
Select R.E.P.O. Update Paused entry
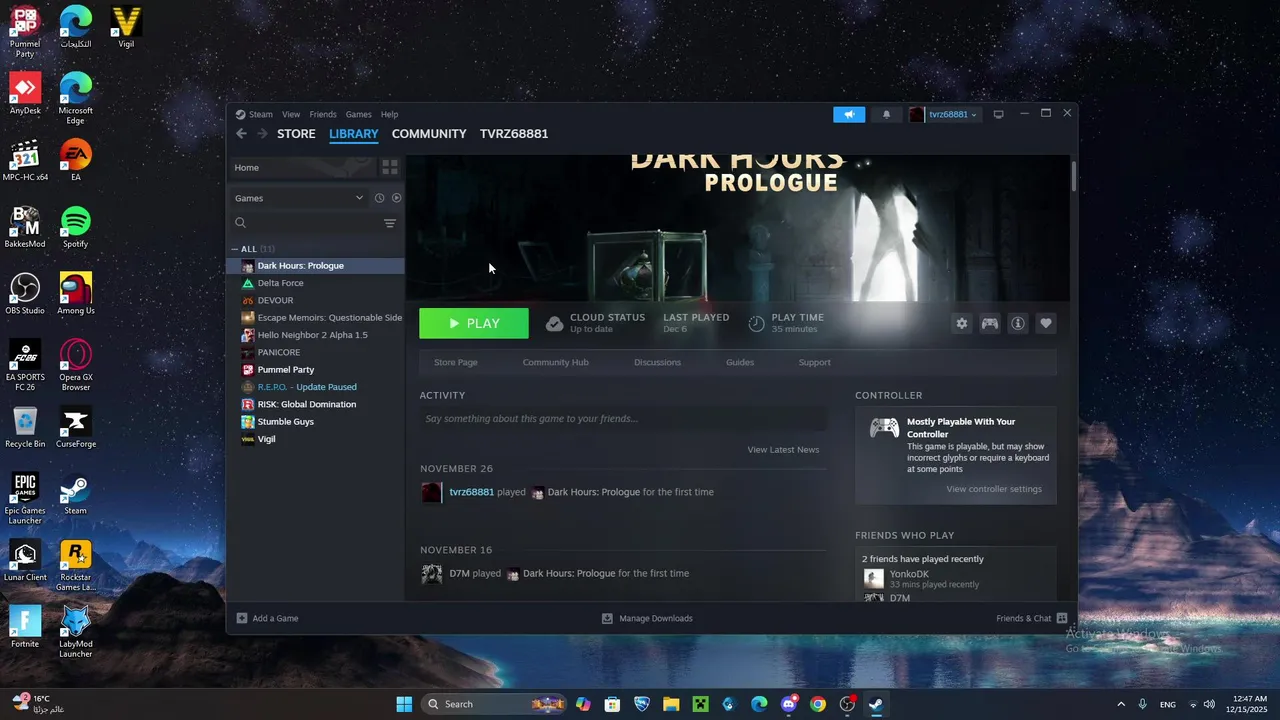pos(316,387)
